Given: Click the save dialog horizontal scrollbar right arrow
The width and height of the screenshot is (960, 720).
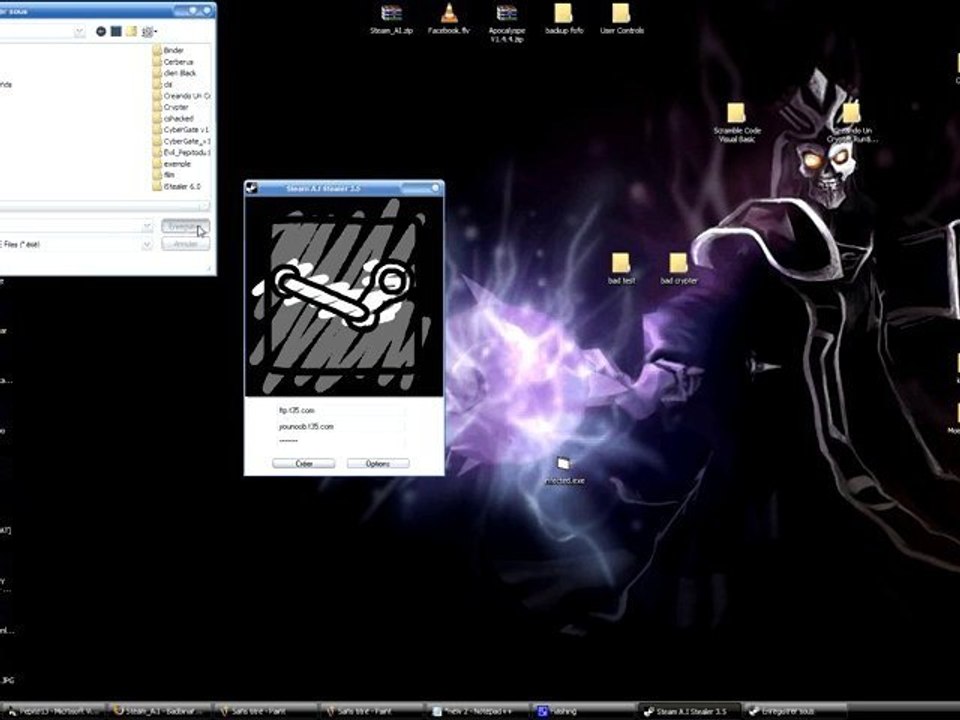Looking at the screenshot, I should [204, 206].
